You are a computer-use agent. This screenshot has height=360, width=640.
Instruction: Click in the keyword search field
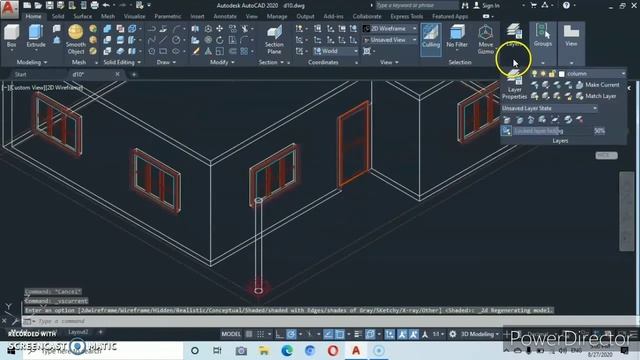[416, 5]
